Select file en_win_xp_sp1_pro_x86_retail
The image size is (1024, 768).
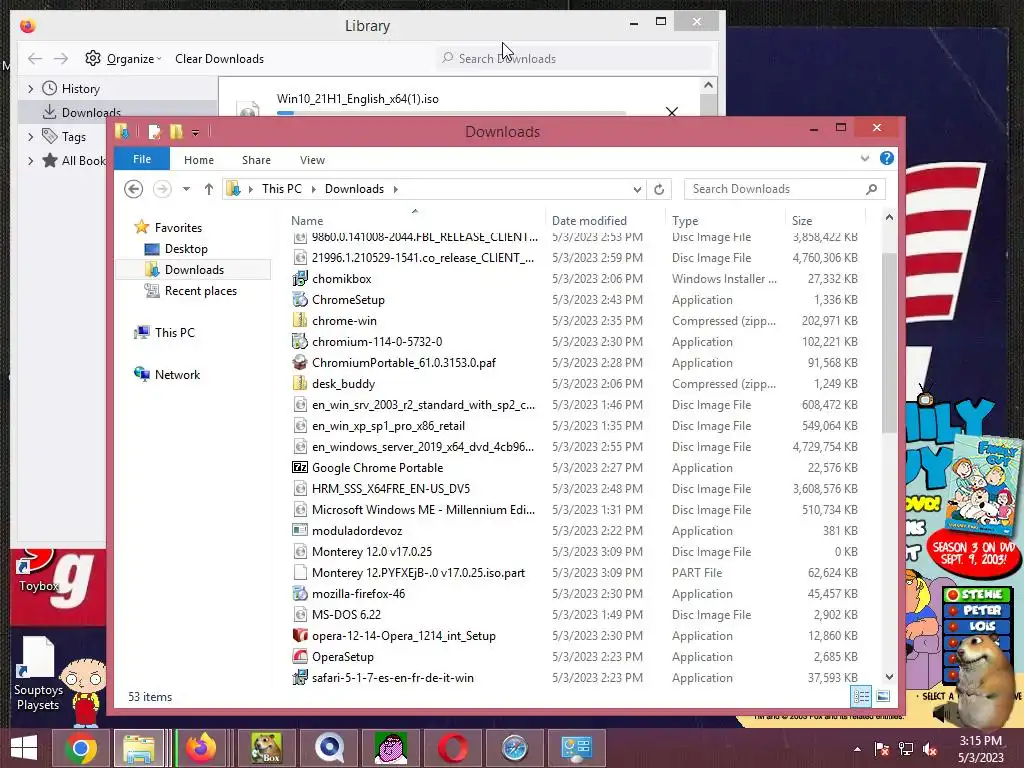point(388,426)
